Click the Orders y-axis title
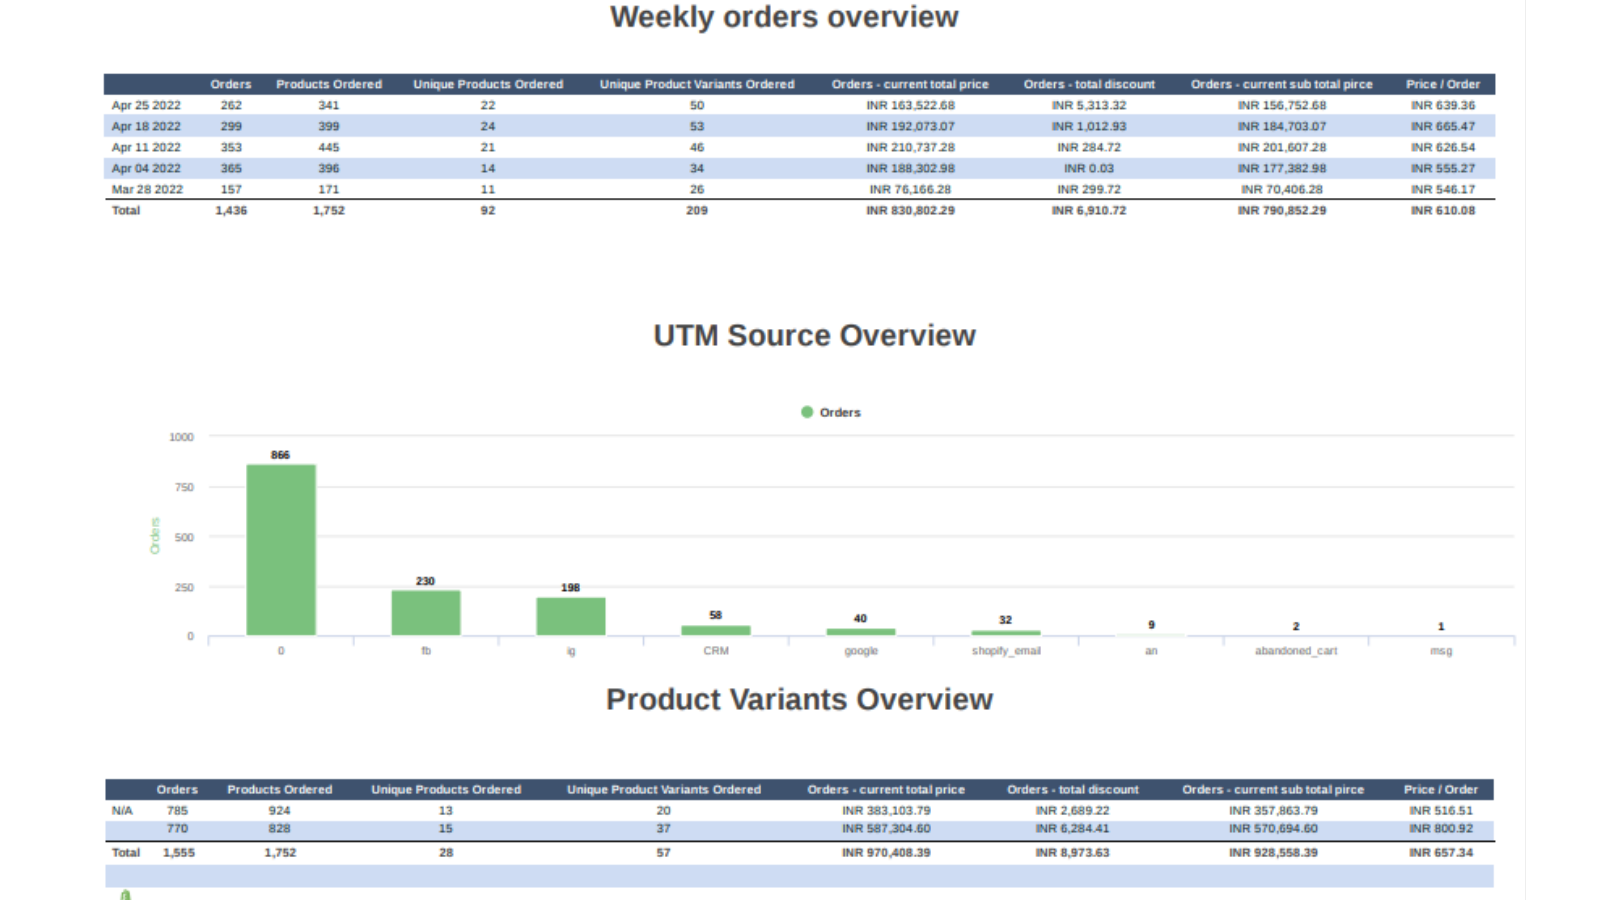The height and width of the screenshot is (900, 1600). coord(155,536)
